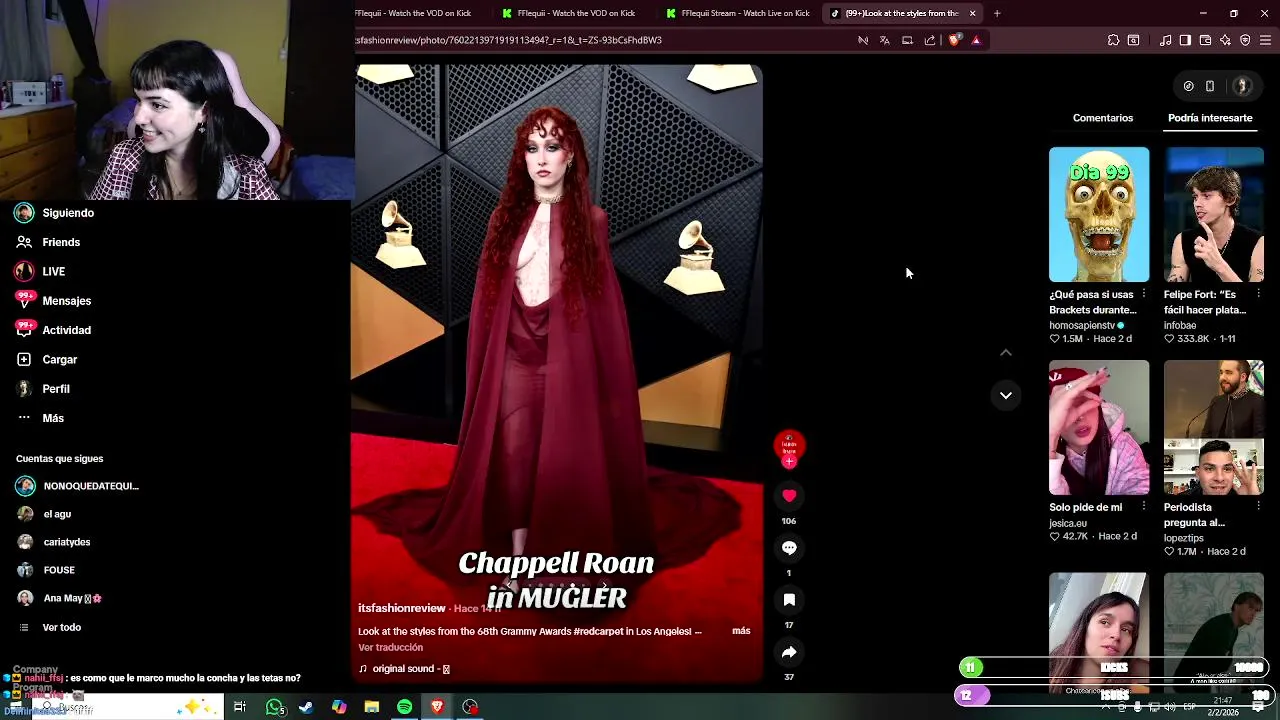Viewport: 1280px width, 720px height.
Task: Open File Explorer from the taskbar
Action: [371, 707]
